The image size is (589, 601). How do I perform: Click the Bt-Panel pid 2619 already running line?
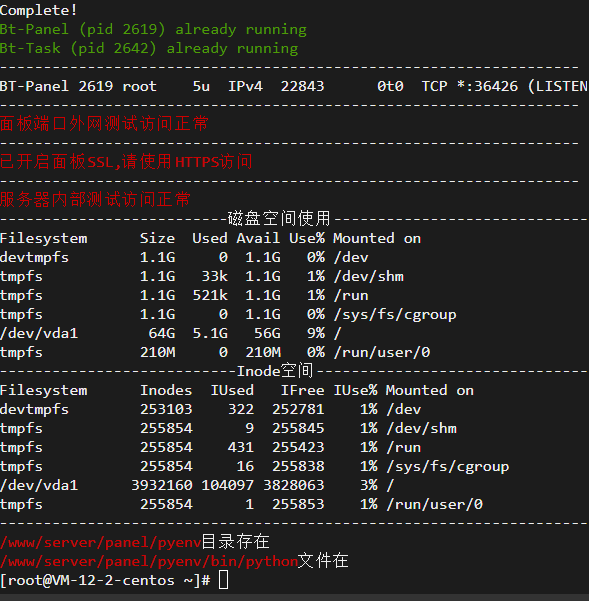(x=153, y=30)
